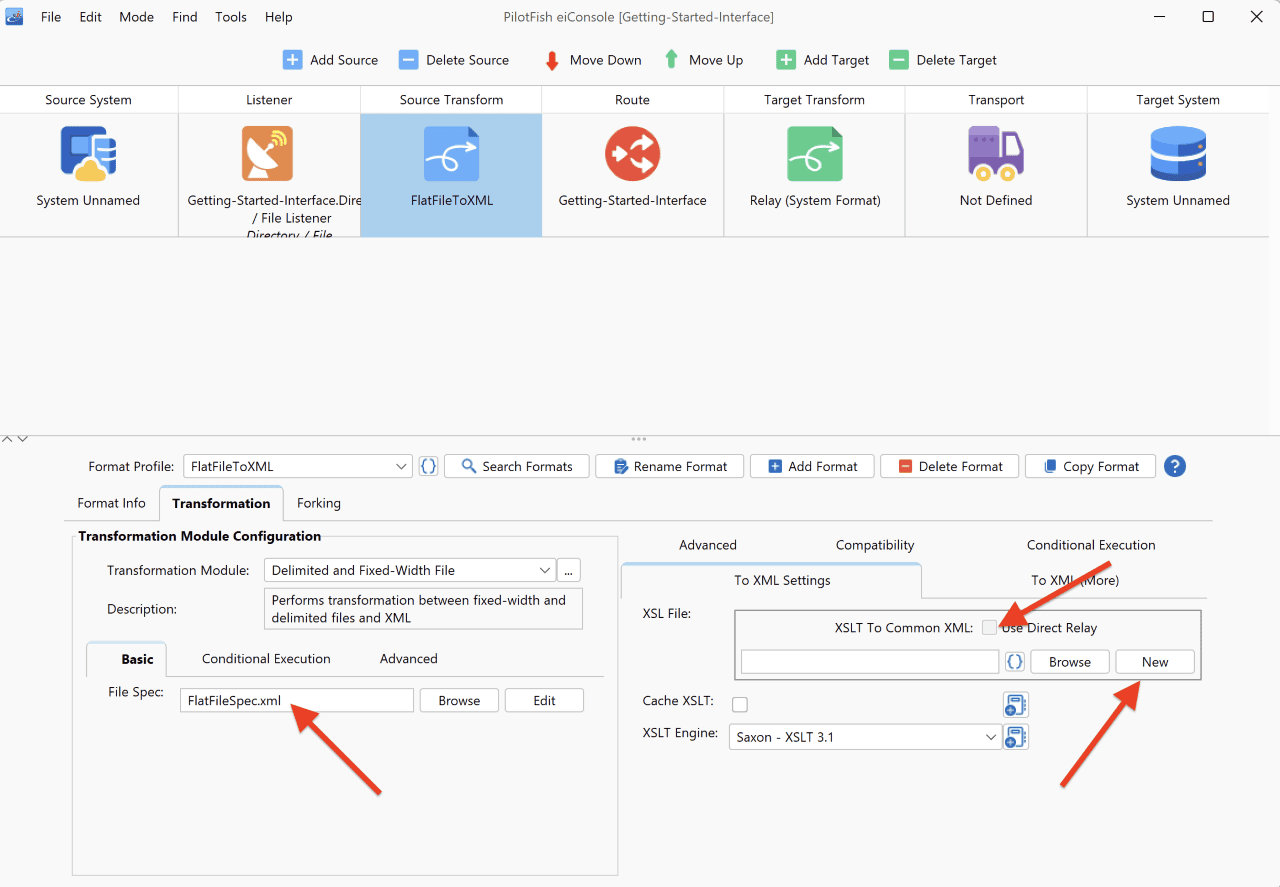Open the Format Profile dropdown
1280x887 pixels.
[x=298, y=466]
